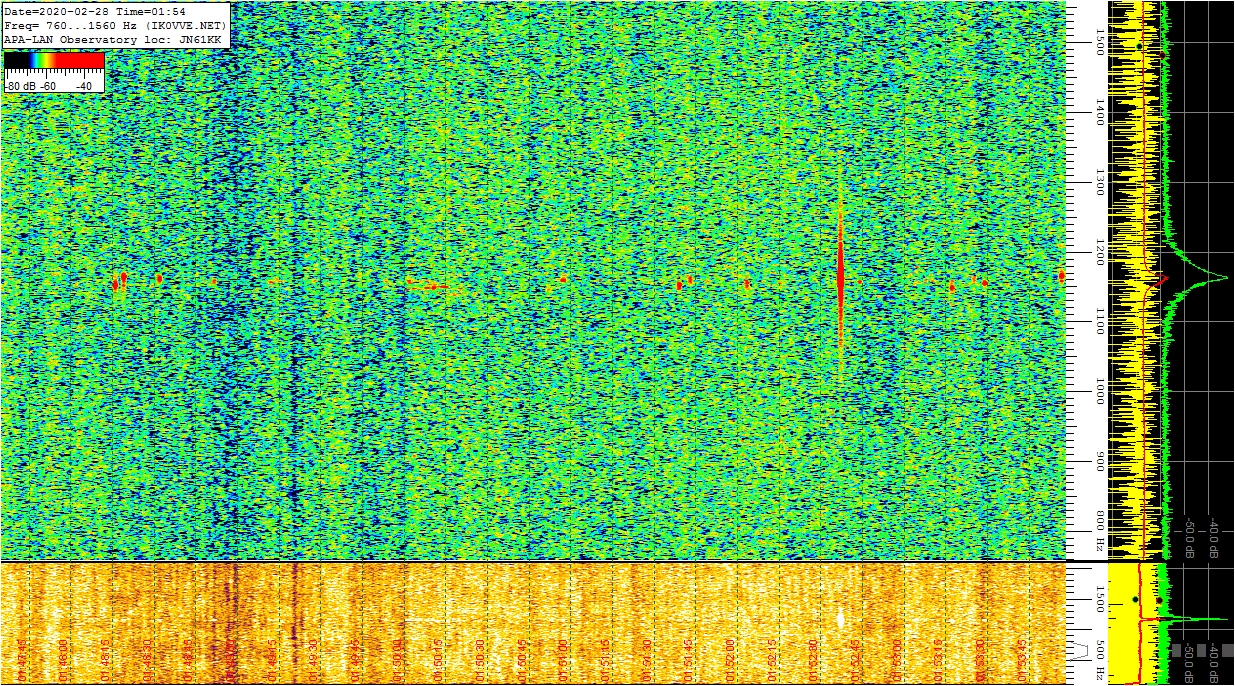
Task: Click the 01:48:00 time marker
Action: [x=65, y=658]
